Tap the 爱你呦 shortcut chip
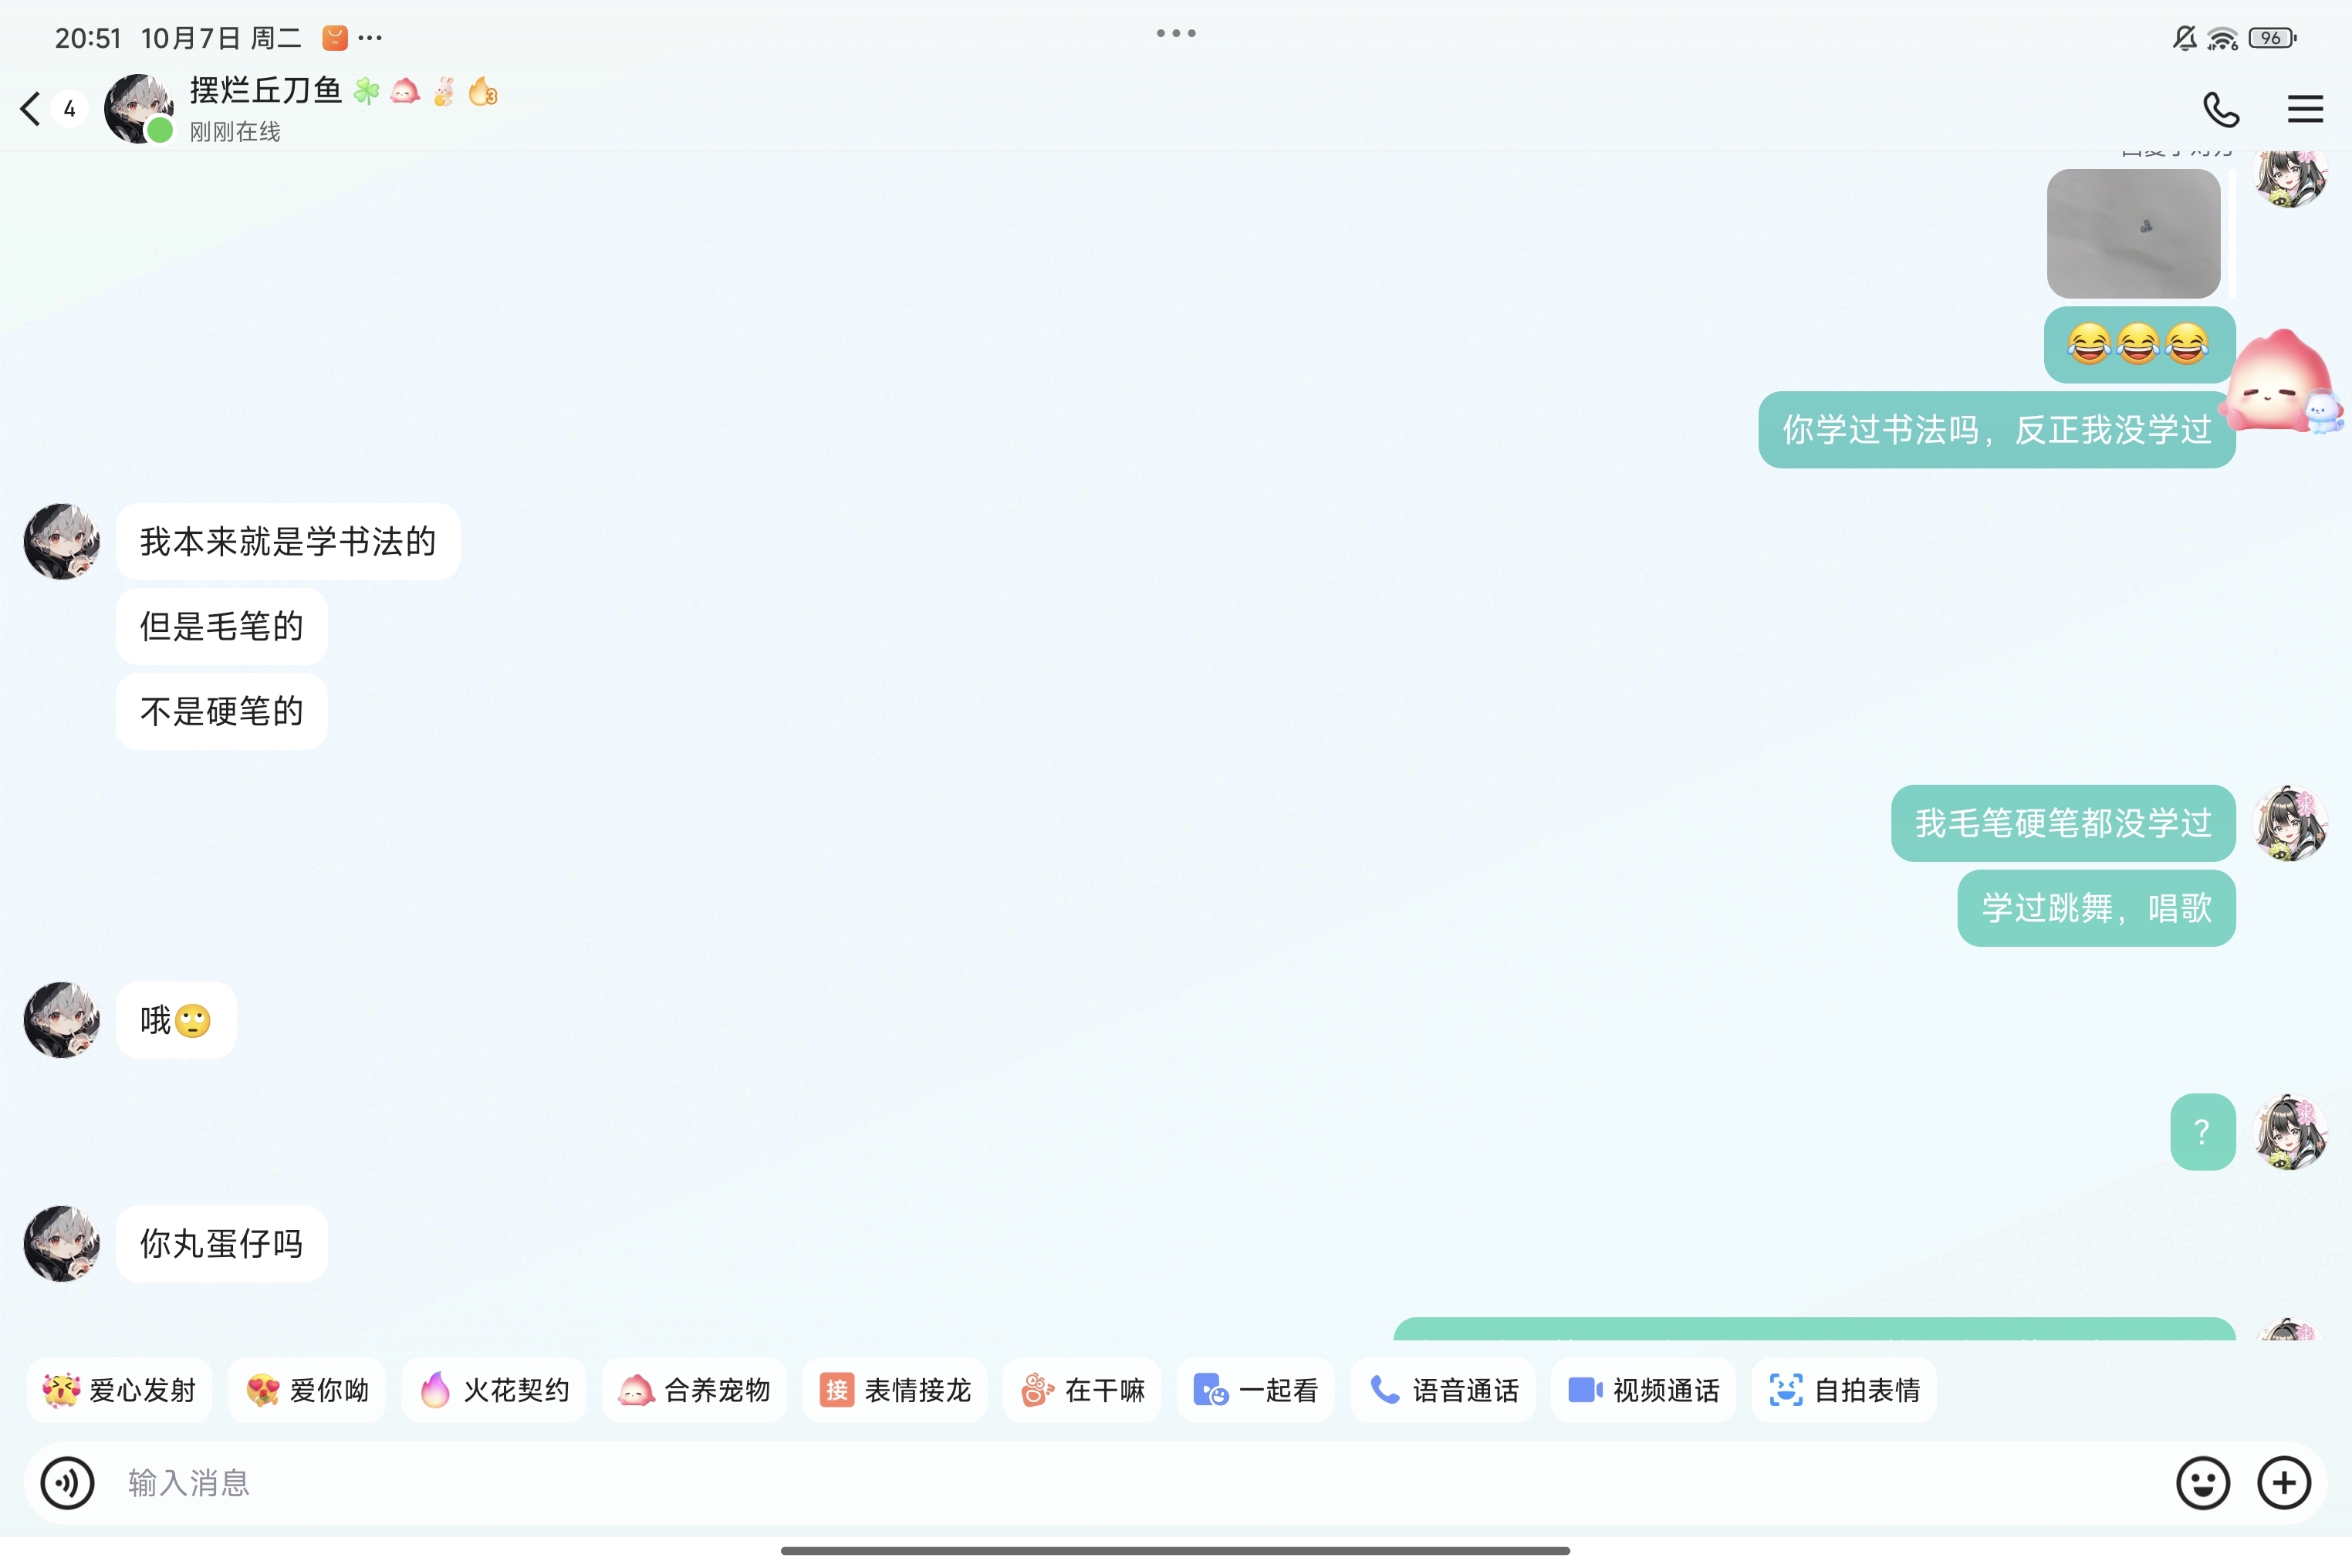This screenshot has height=1568, width=2352. click(307, 1390)
